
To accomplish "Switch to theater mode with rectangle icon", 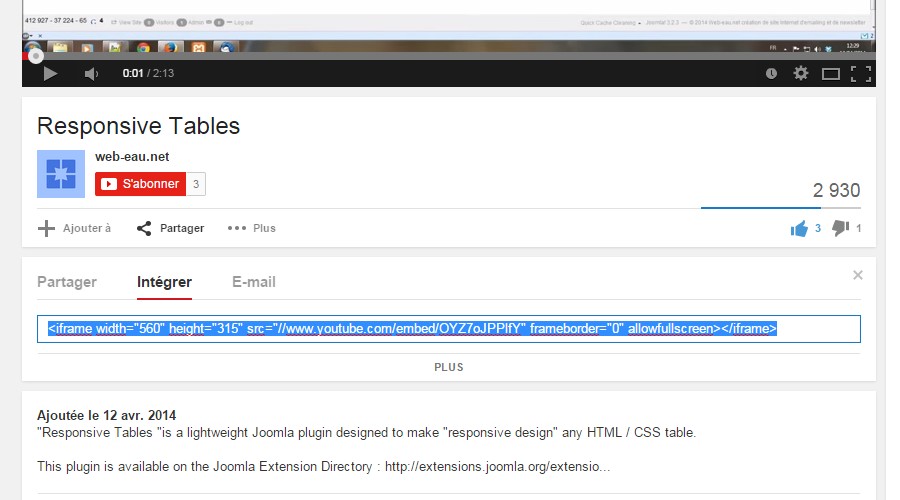I will (831, 73).
